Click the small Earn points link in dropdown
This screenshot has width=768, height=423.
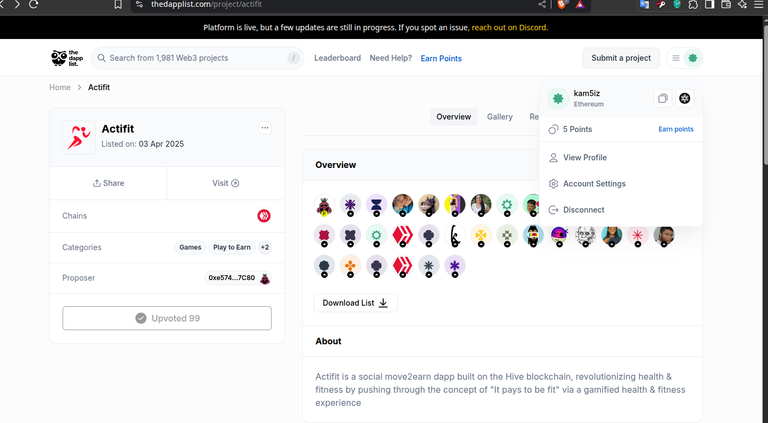(676, 129)
